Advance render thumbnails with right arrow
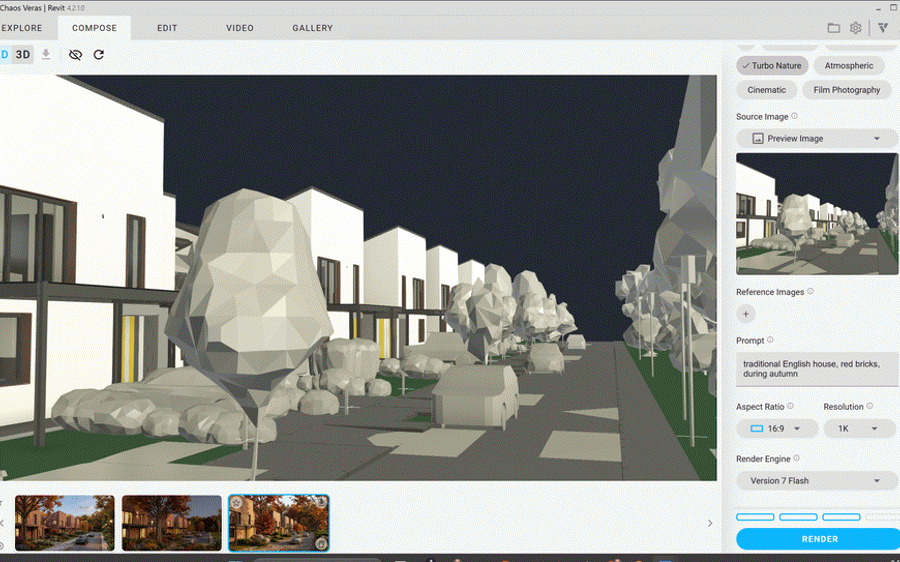The width and height of the screenshot is (900, 562). coord(710,523)
